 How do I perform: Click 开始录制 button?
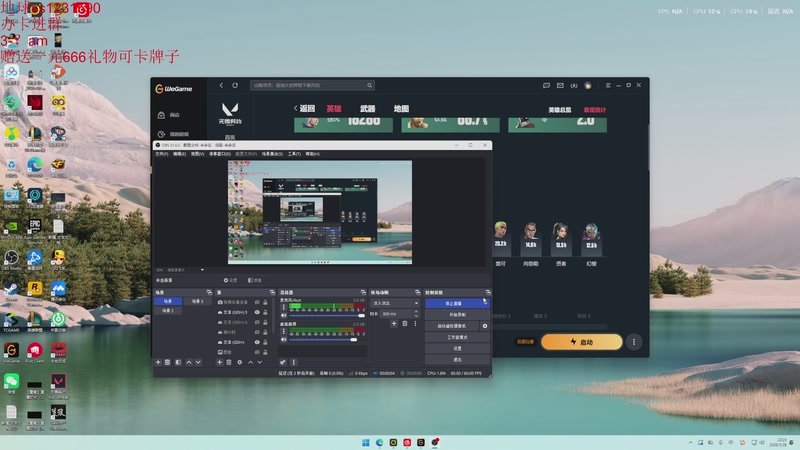tap(458, 314)
